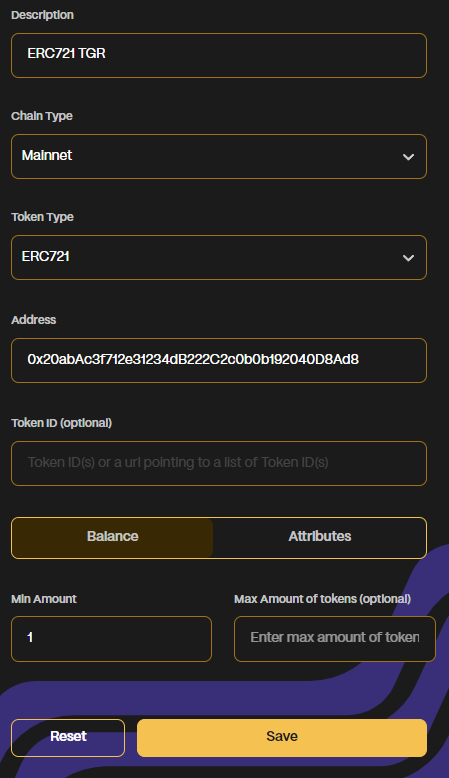Screen dimensions: 449x778
Task: Click the Save button
Action: click(x=282, y=738)
